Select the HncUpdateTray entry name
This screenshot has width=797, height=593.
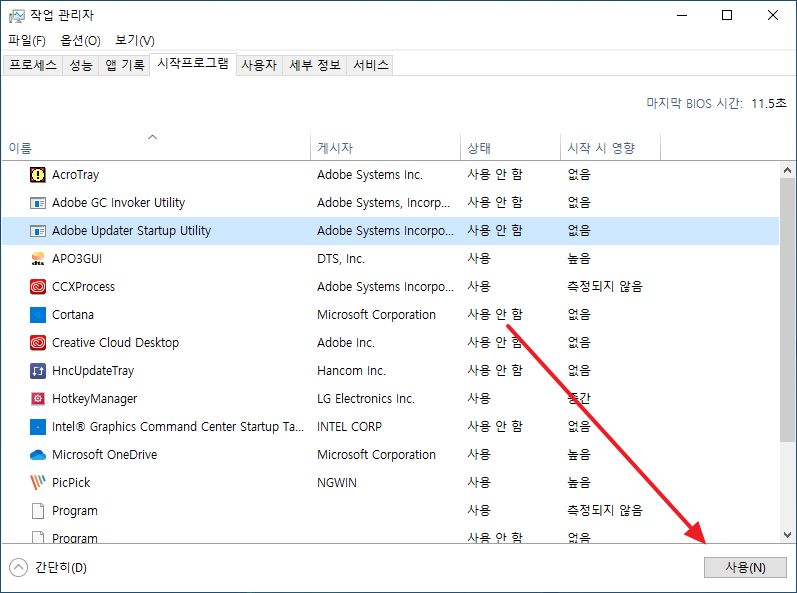pyautogui.click(x=93, y=371)
